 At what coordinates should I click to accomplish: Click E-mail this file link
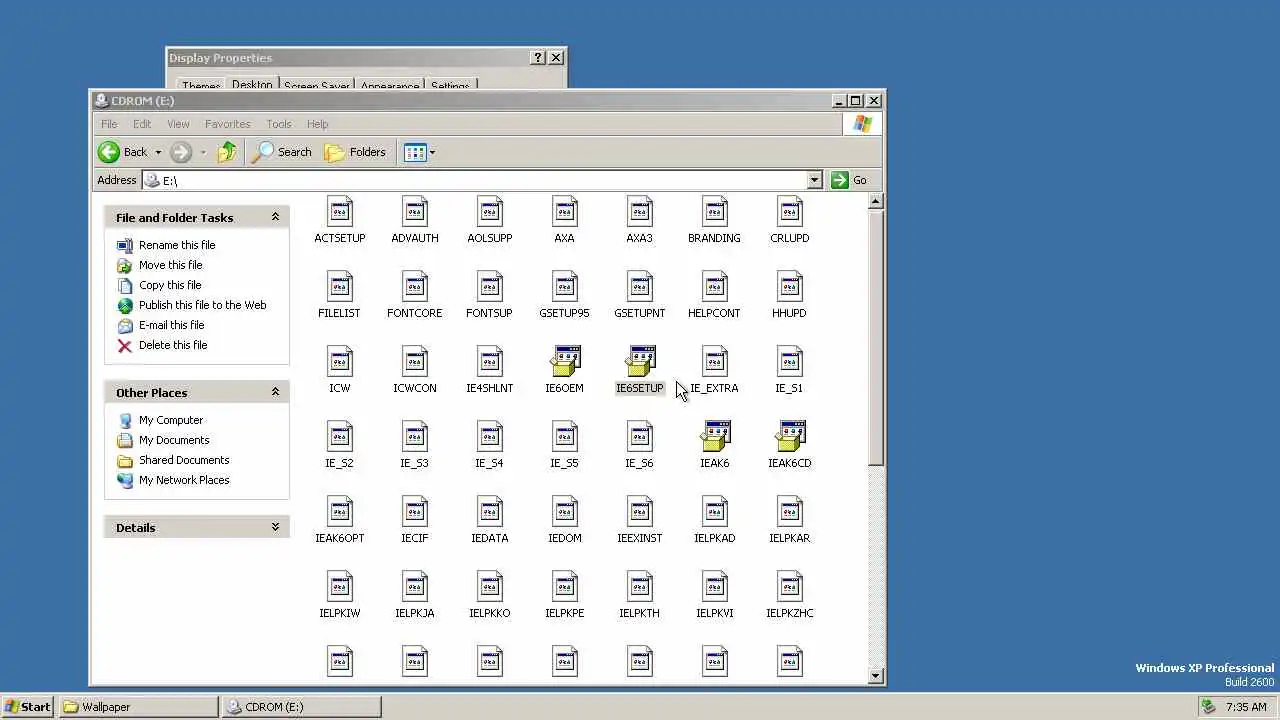coord(172,325)
